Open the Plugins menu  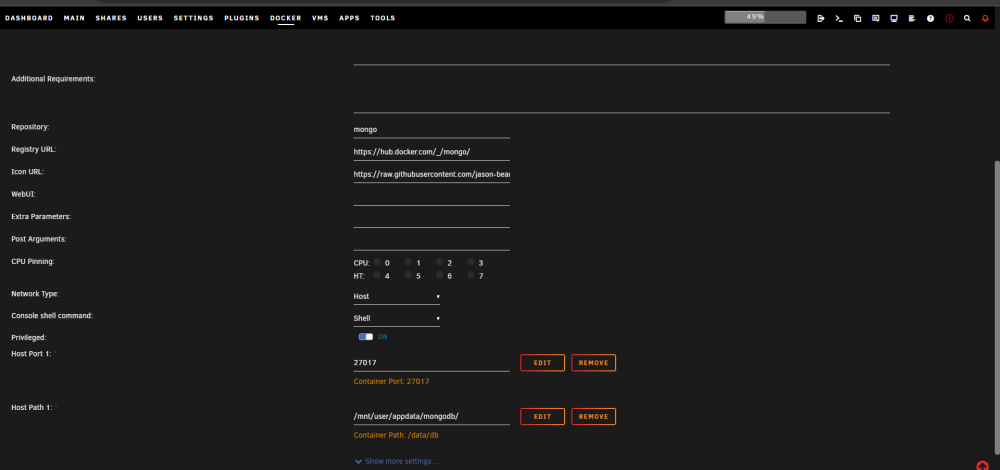[242, 18]
